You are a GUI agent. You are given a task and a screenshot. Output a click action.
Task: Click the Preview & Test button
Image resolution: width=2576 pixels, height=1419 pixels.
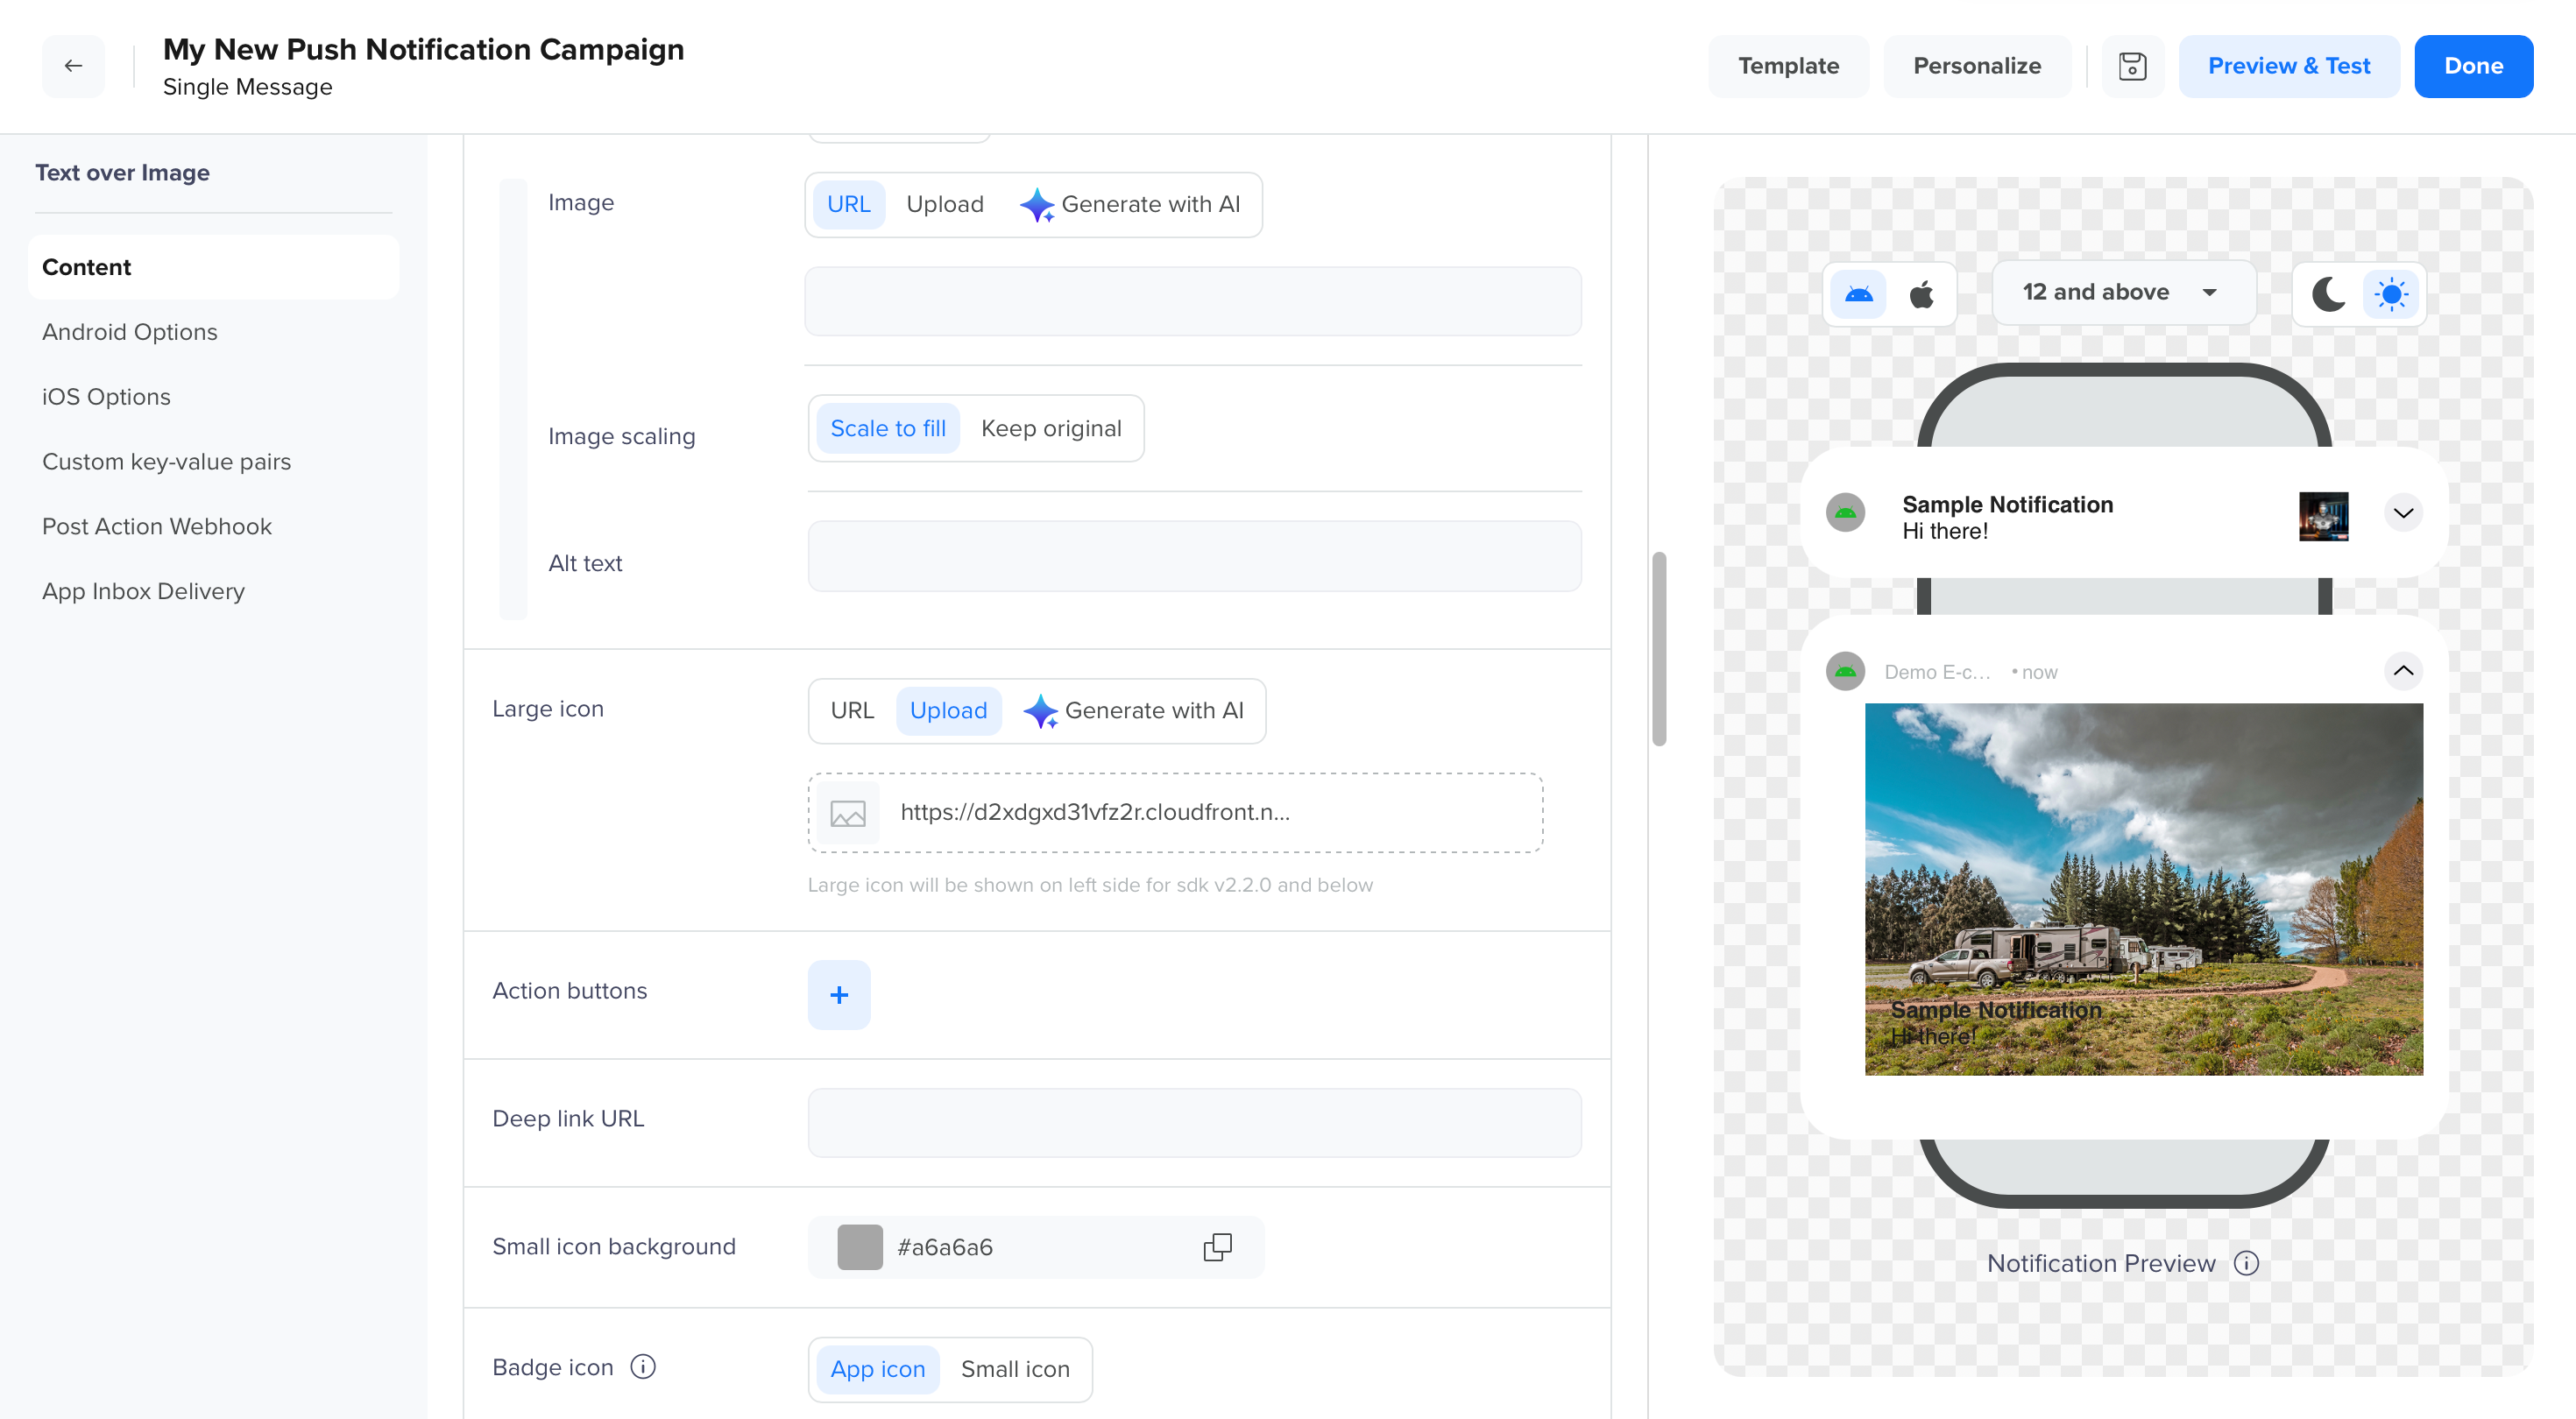(x=2288, y=66)
